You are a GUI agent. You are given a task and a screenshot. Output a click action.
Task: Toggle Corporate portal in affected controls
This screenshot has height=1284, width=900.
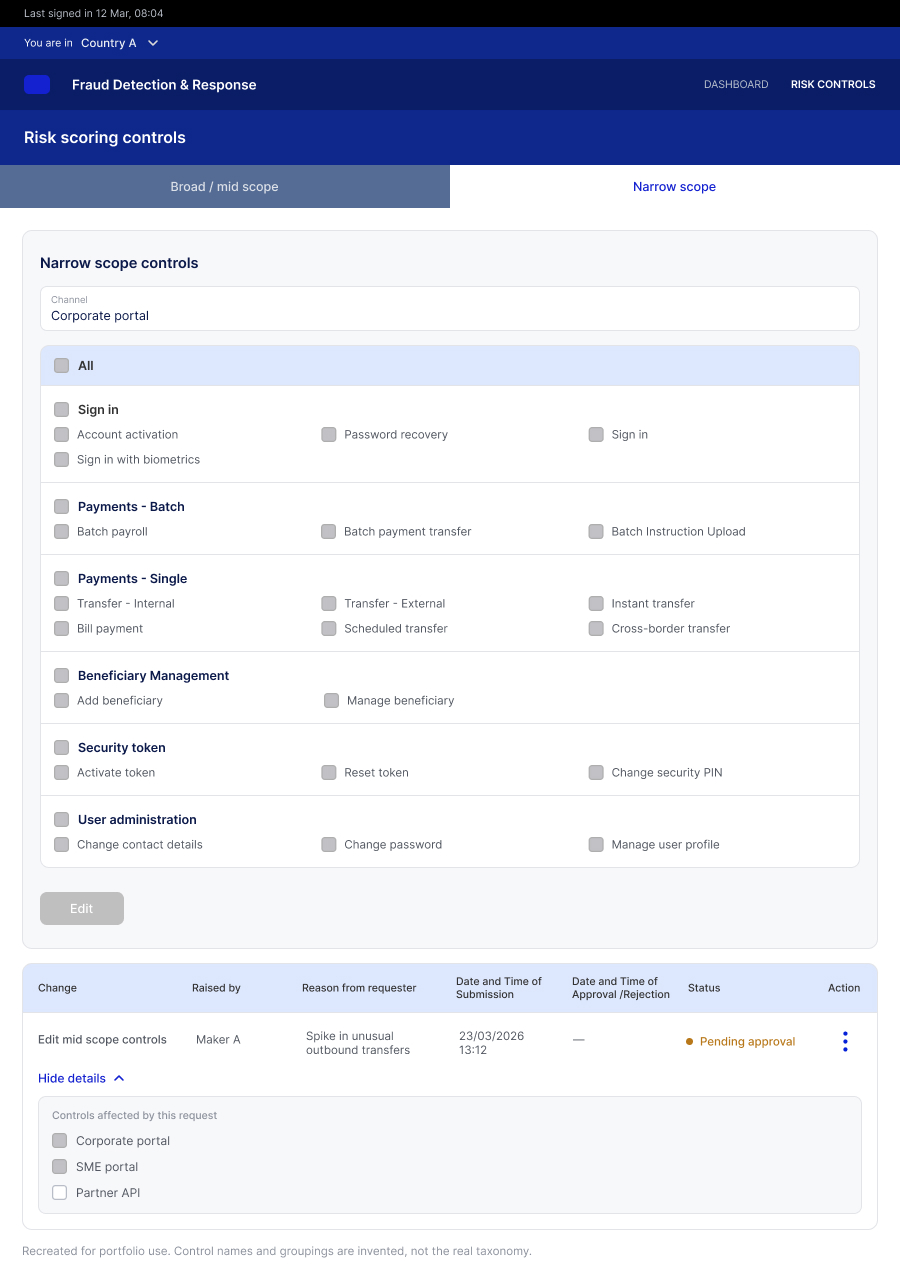point(60,1141)
